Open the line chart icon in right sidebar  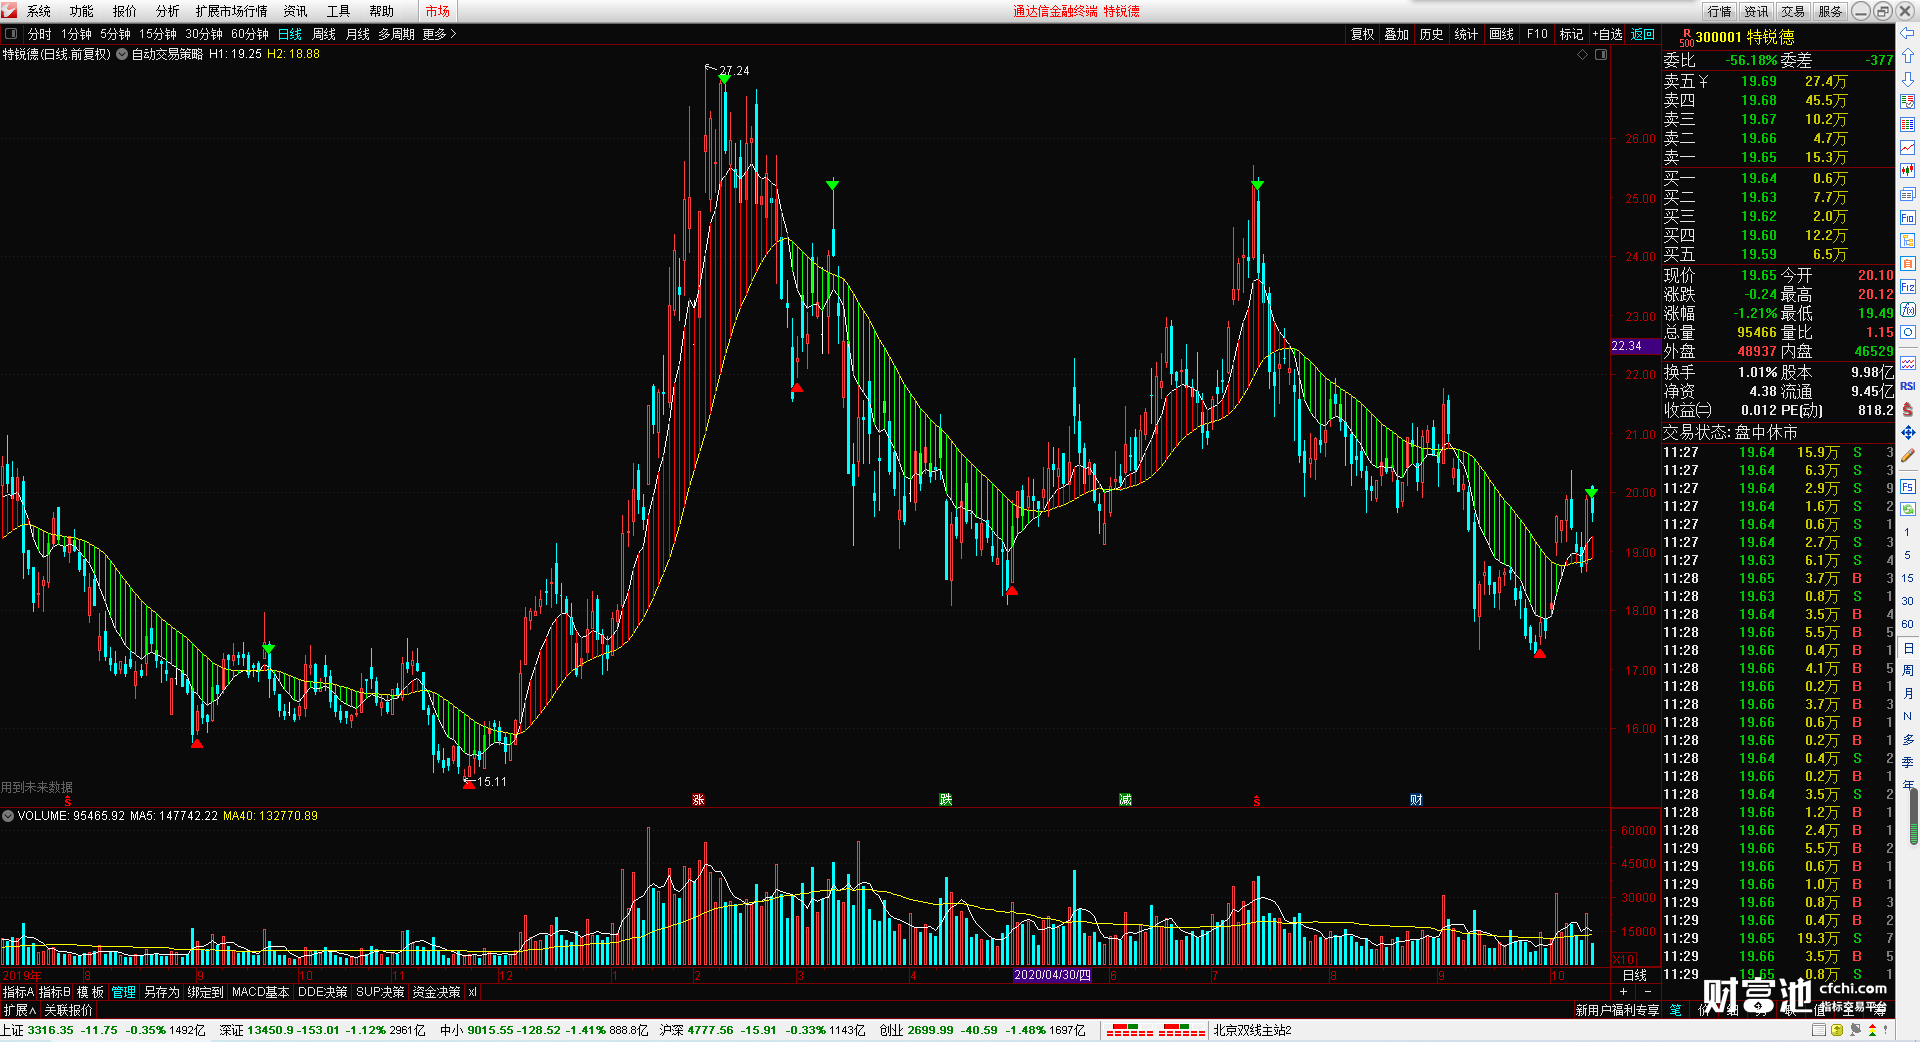coord(1907,148)
